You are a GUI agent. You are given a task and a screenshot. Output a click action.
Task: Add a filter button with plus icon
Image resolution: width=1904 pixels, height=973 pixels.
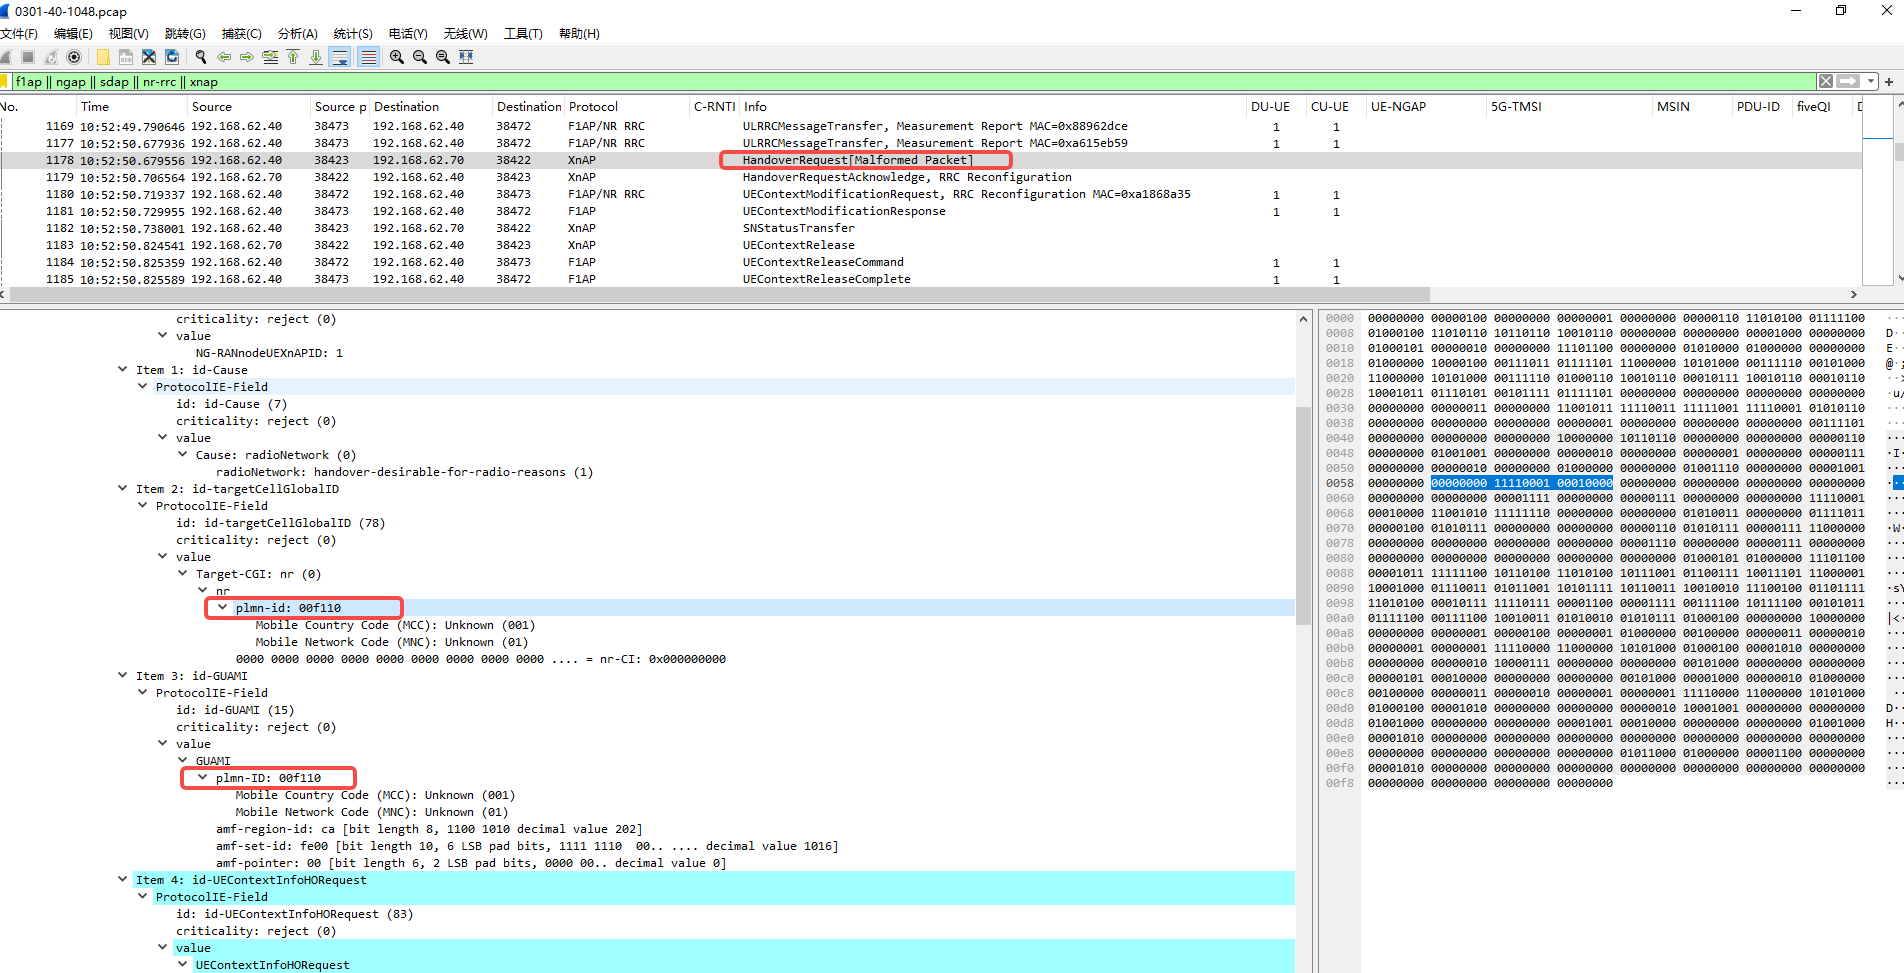click(1889, 82)
